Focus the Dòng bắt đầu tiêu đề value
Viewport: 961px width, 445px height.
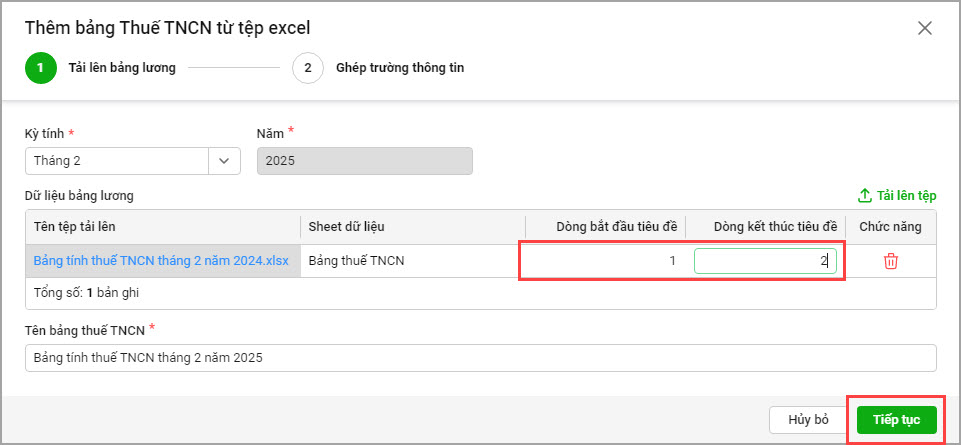click(x=603, y=261)
